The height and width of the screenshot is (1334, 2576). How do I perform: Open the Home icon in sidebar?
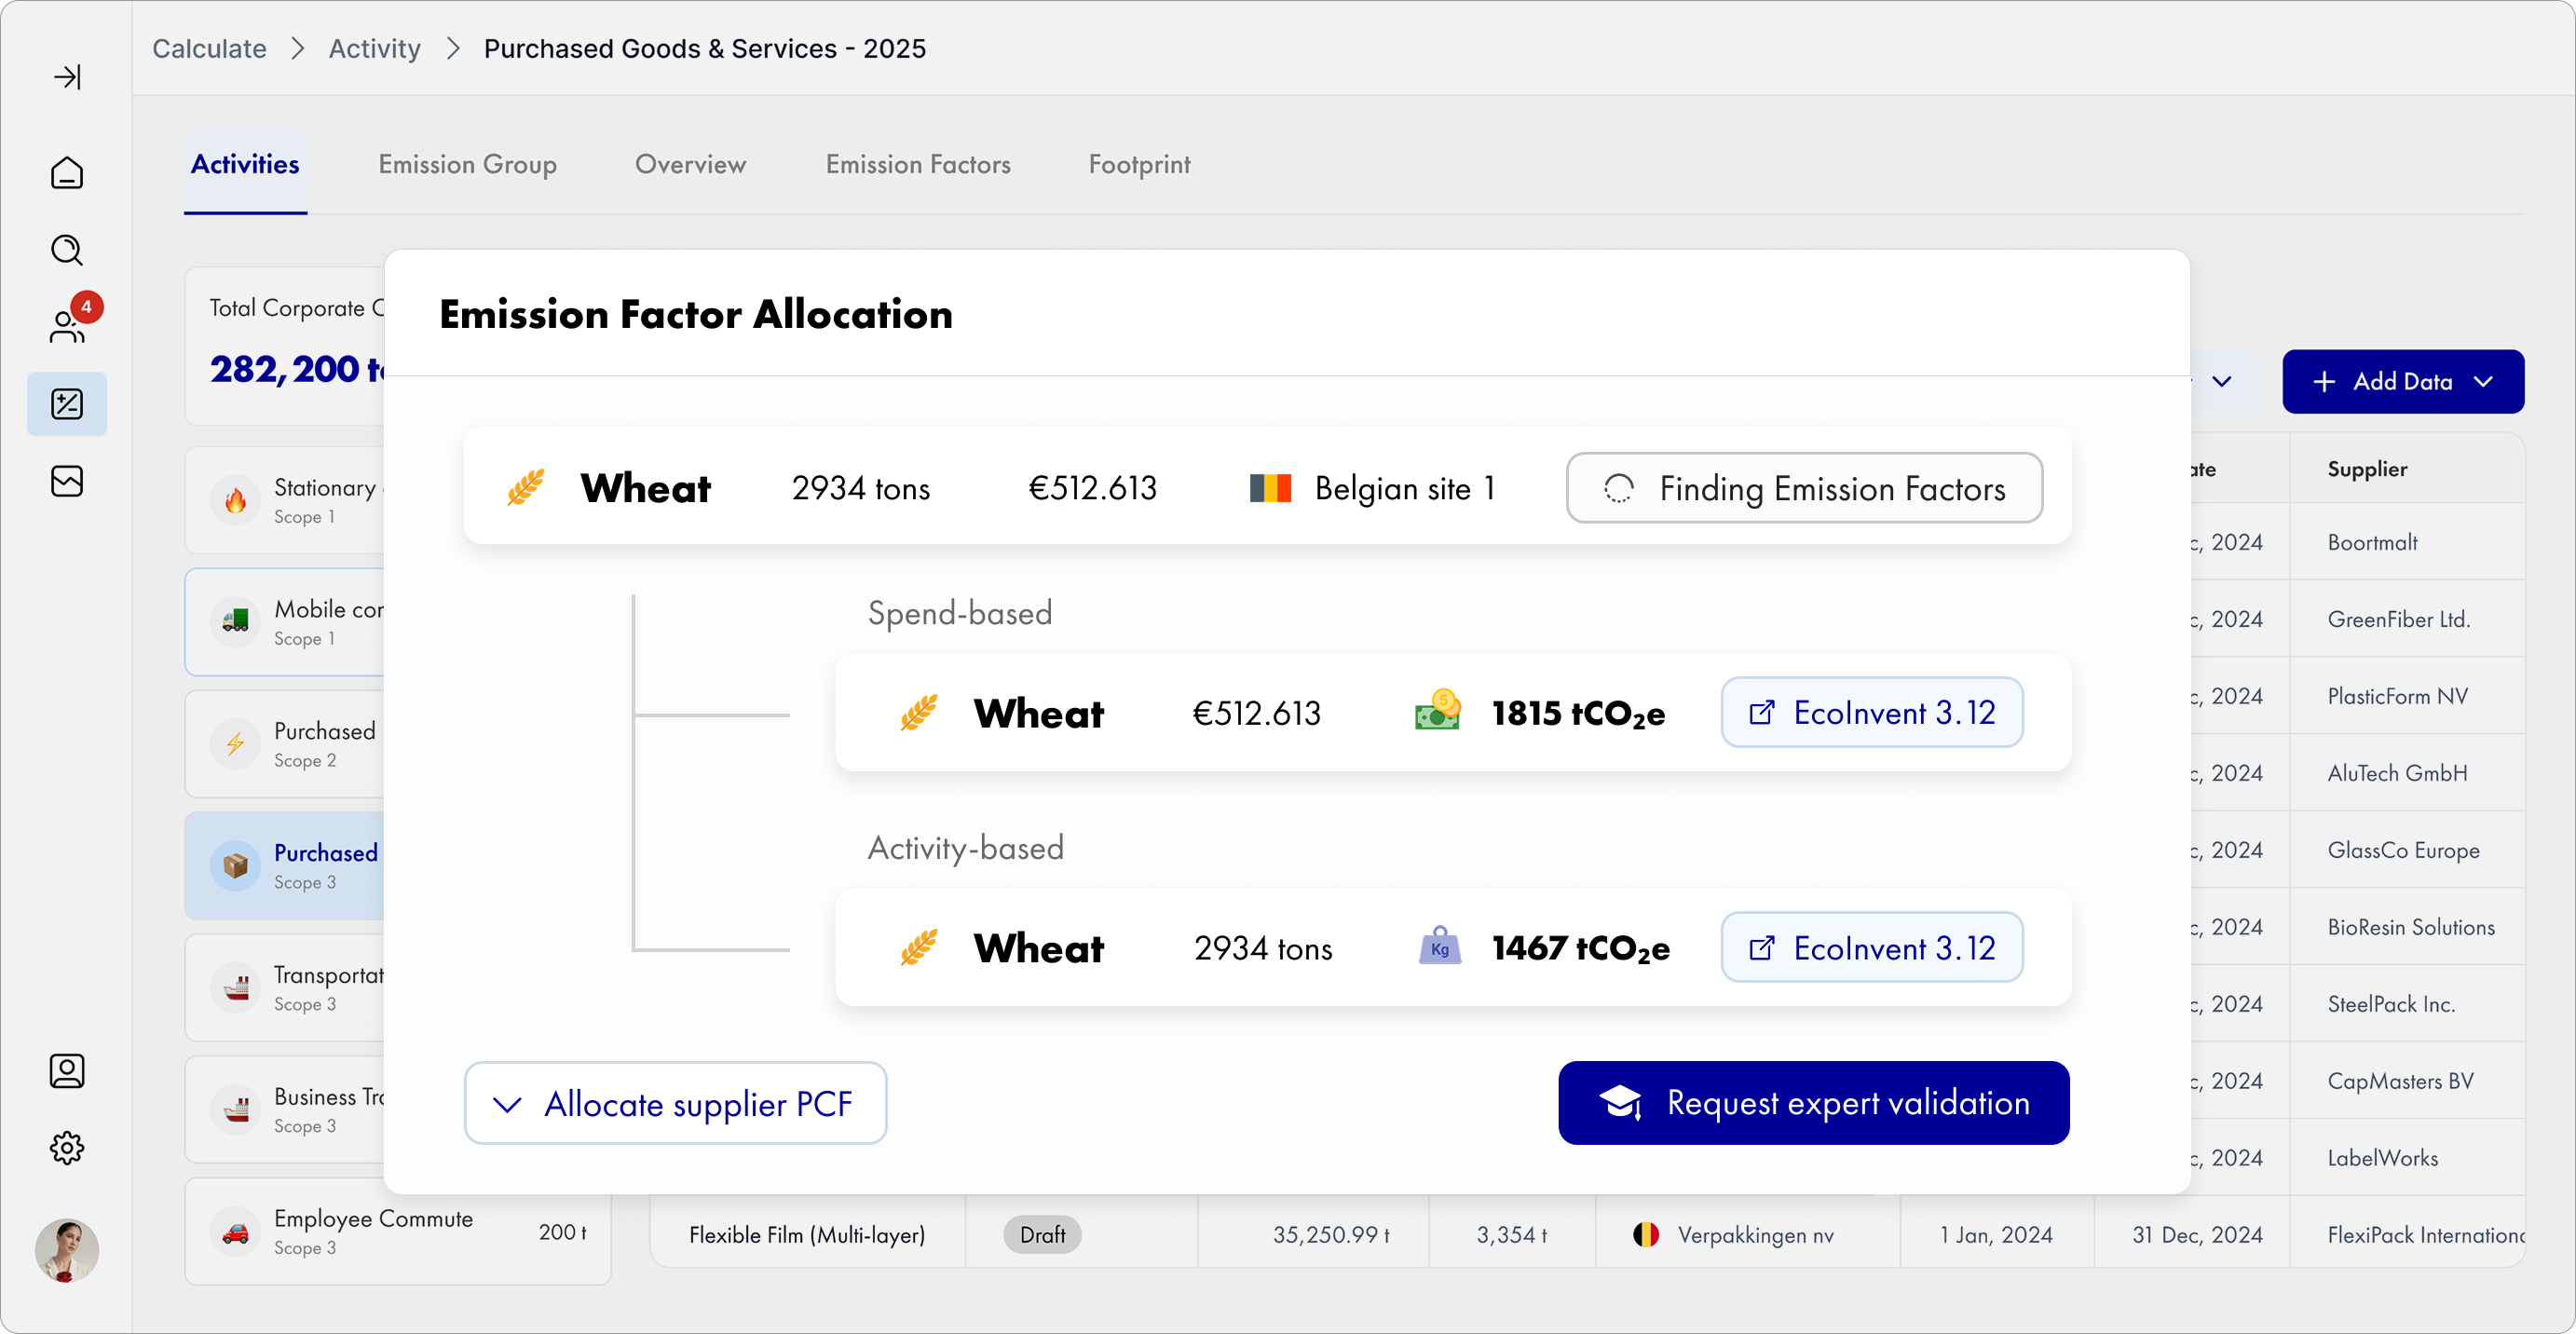tap(67, 173)
